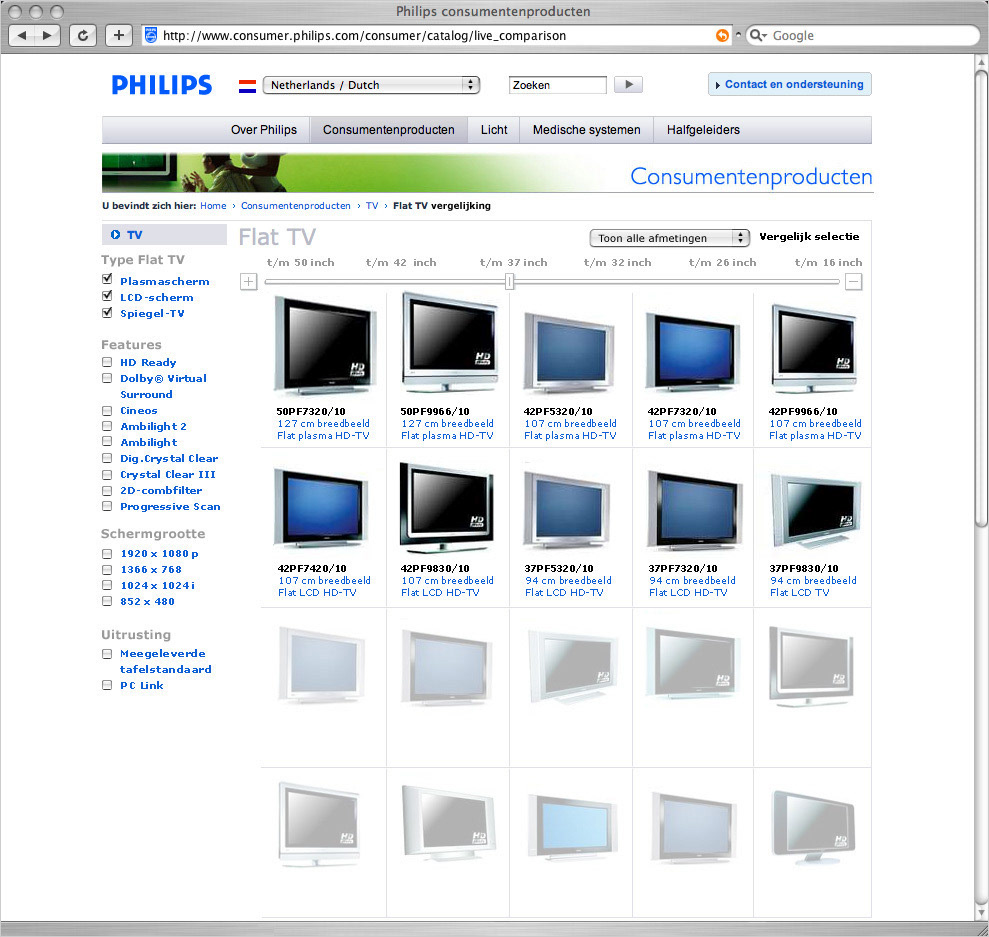
Task: Tick the Crystal Clear III checkbox
Action: click(107, 475)
